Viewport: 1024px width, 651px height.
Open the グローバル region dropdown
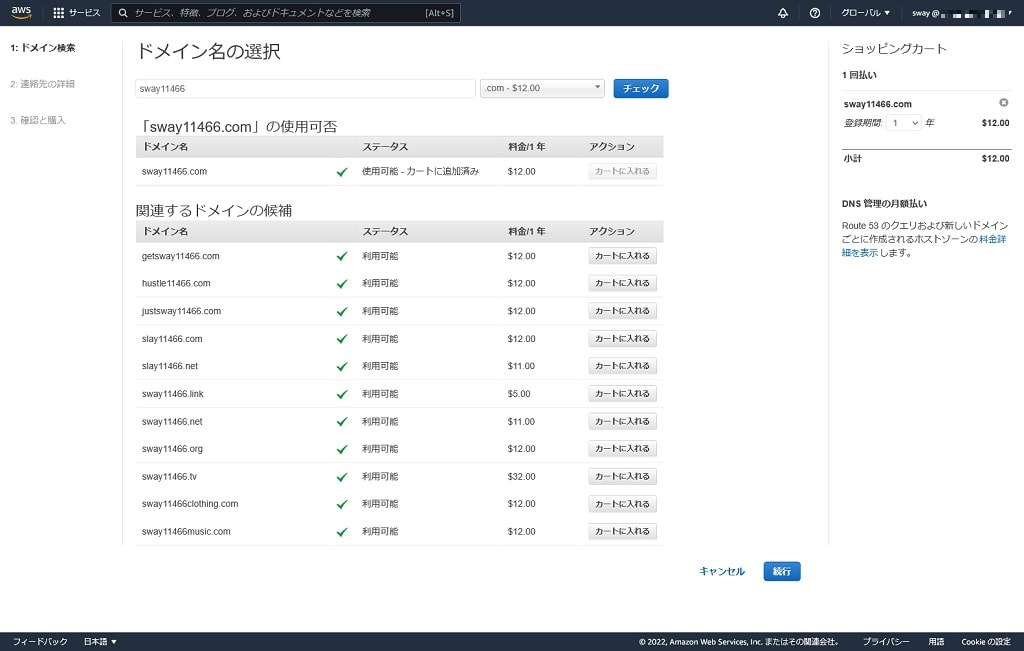[x=865, y=12]
